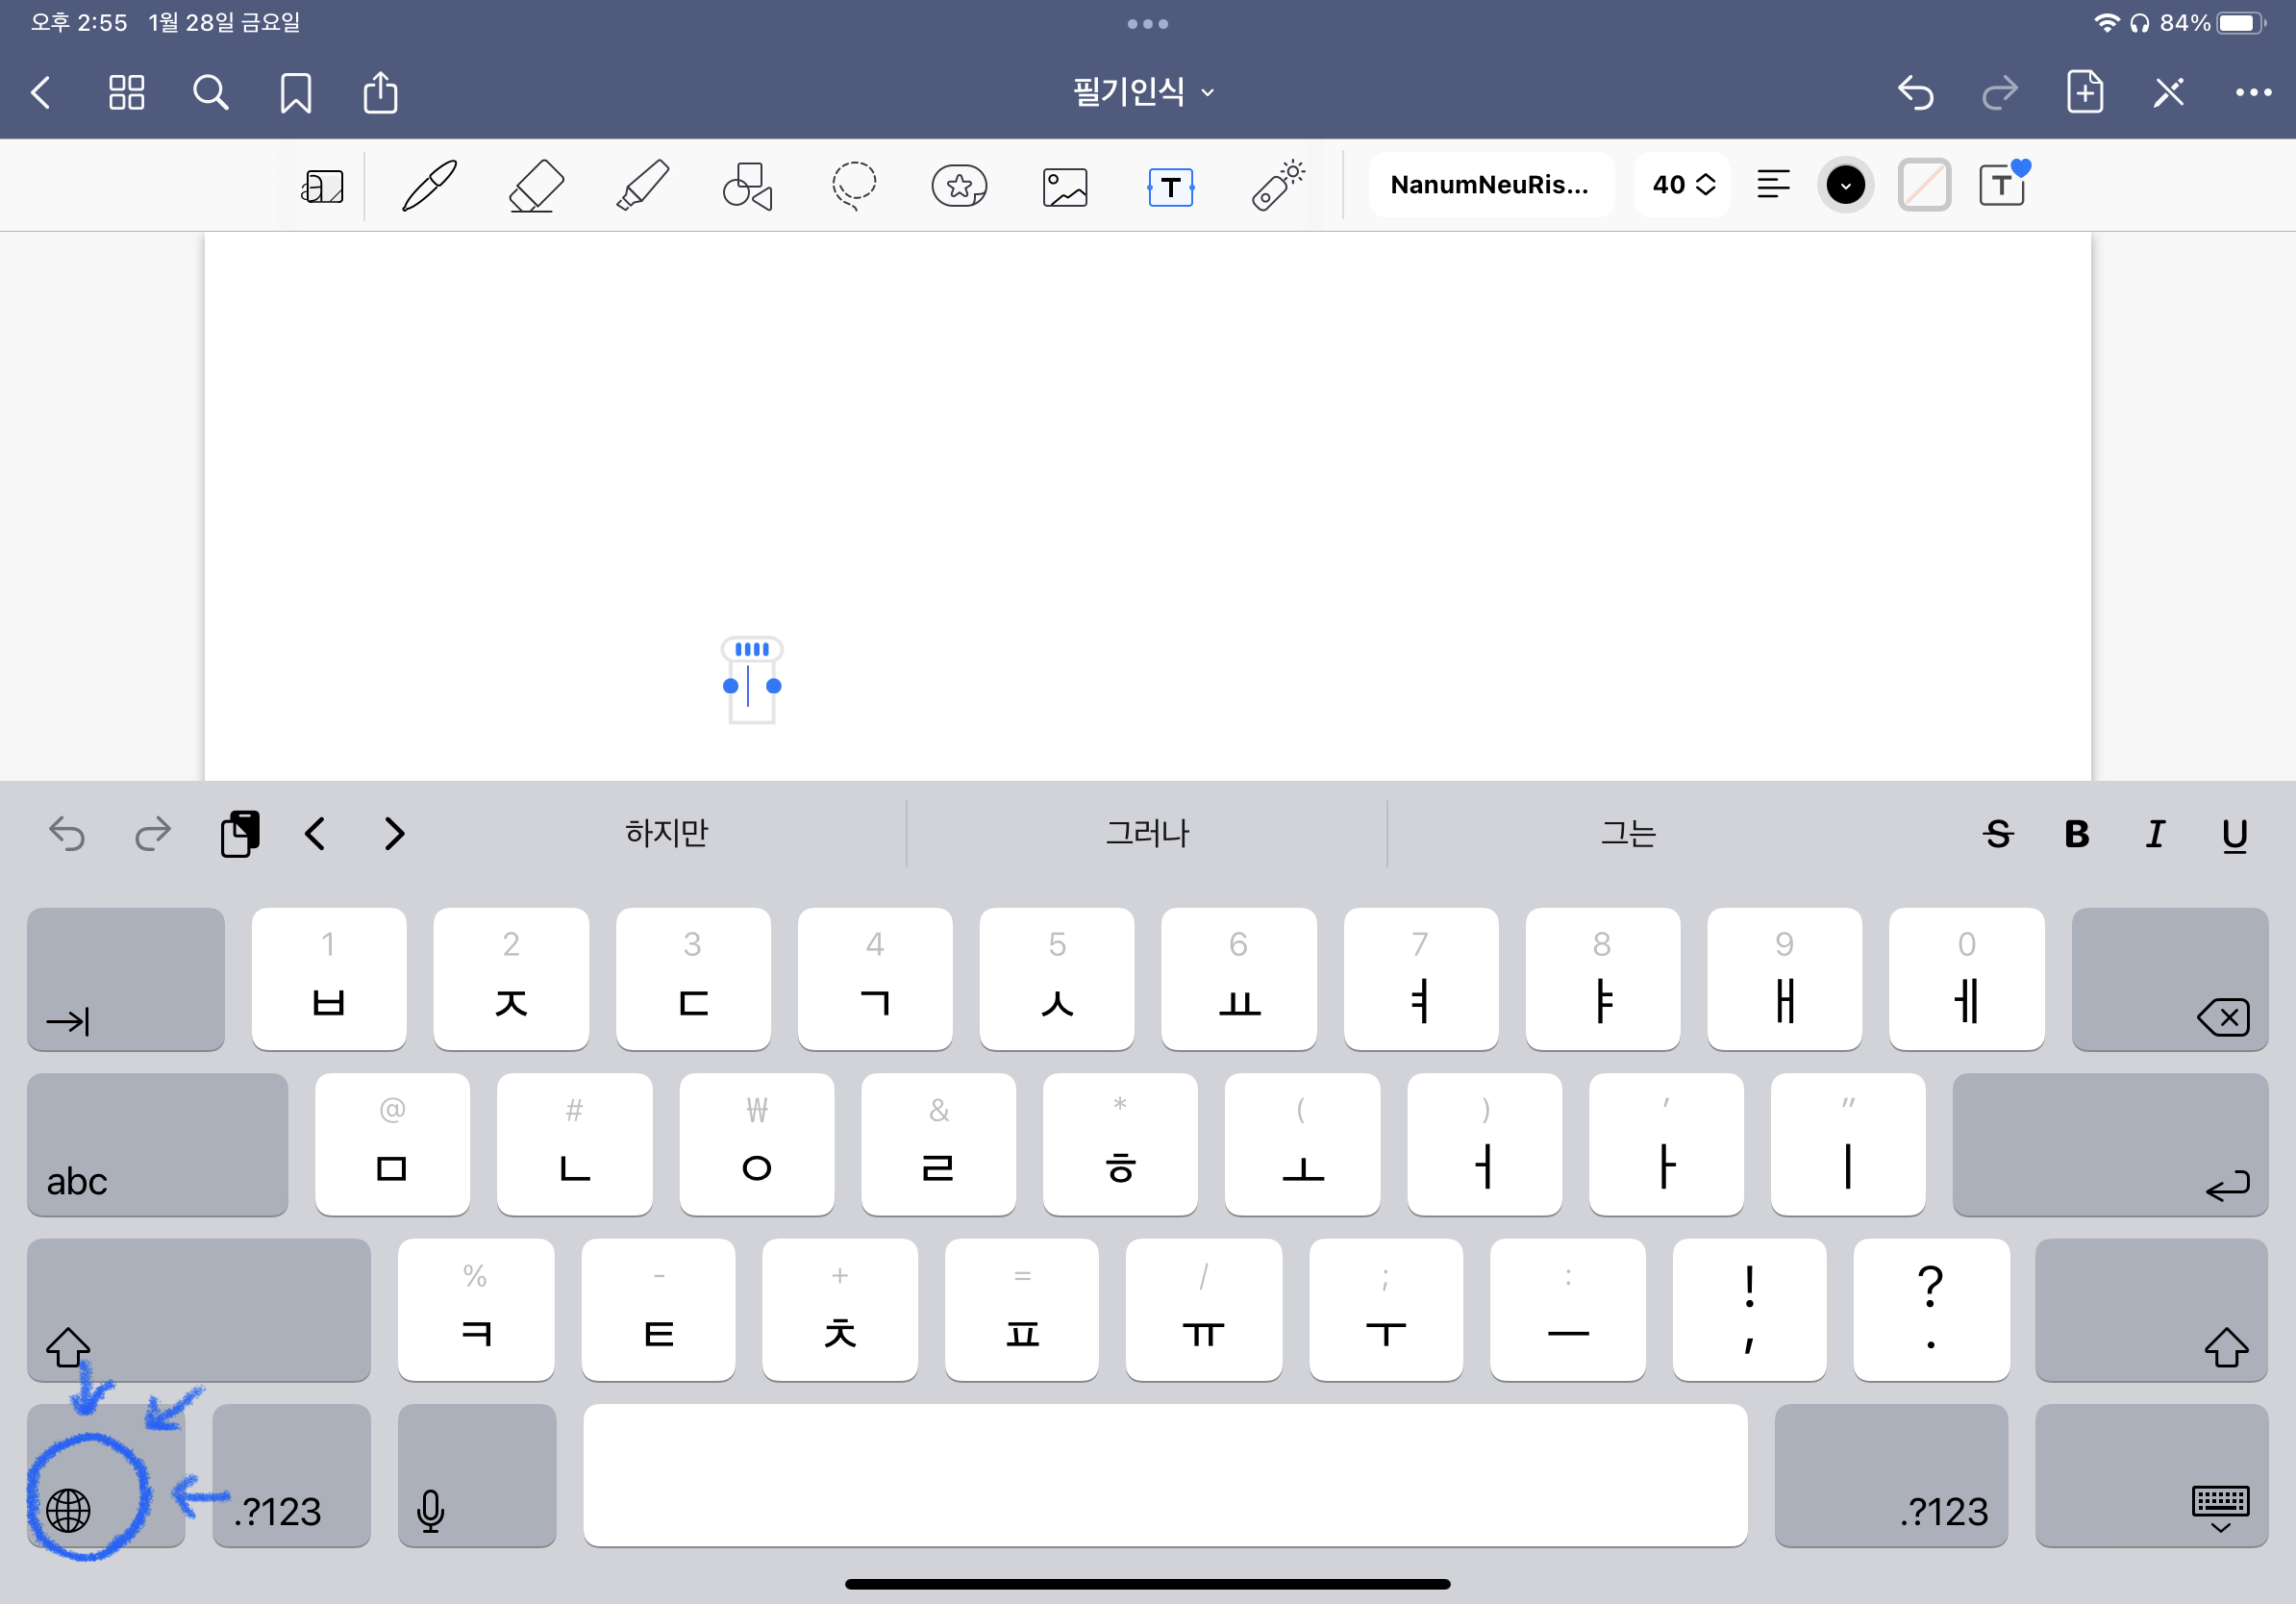Choose suggestion 그는
This screenshot has width=2296, height=1604.
(1628, 833)
